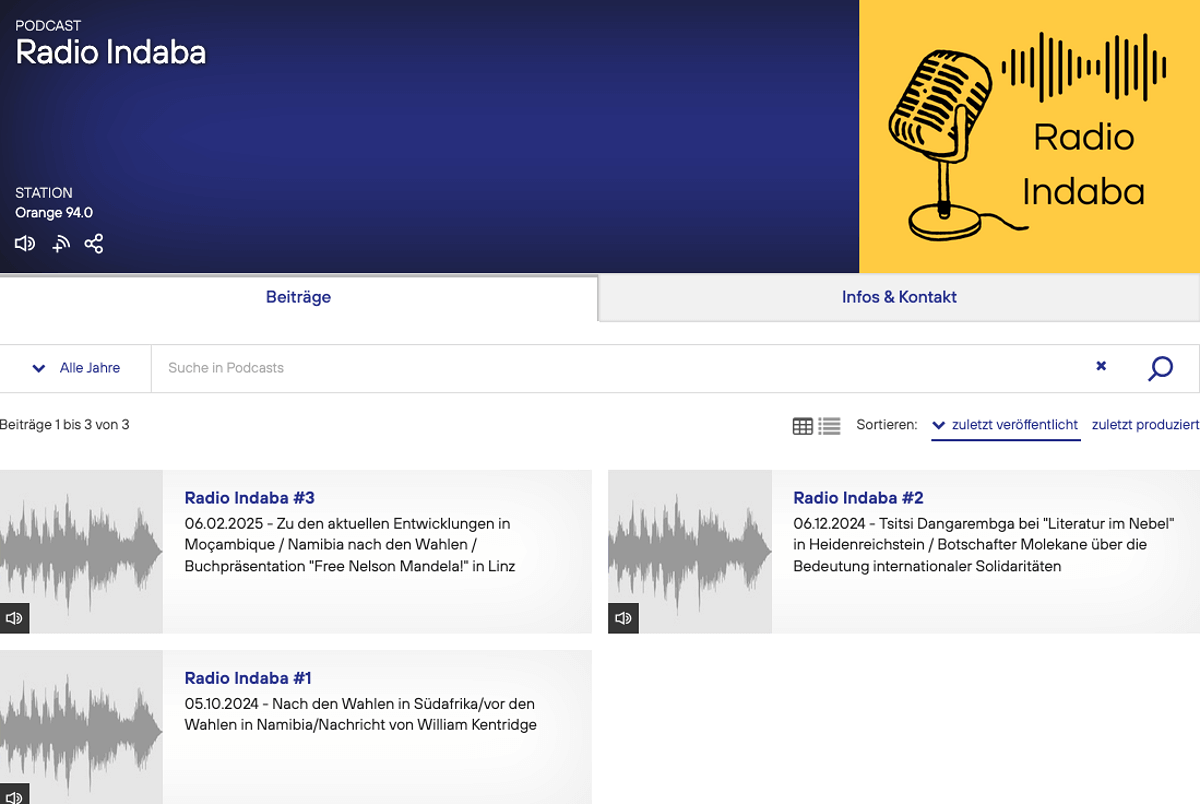
Task: Open the Radio Indaba #3 episode
Action: click(x=247, y=497)
